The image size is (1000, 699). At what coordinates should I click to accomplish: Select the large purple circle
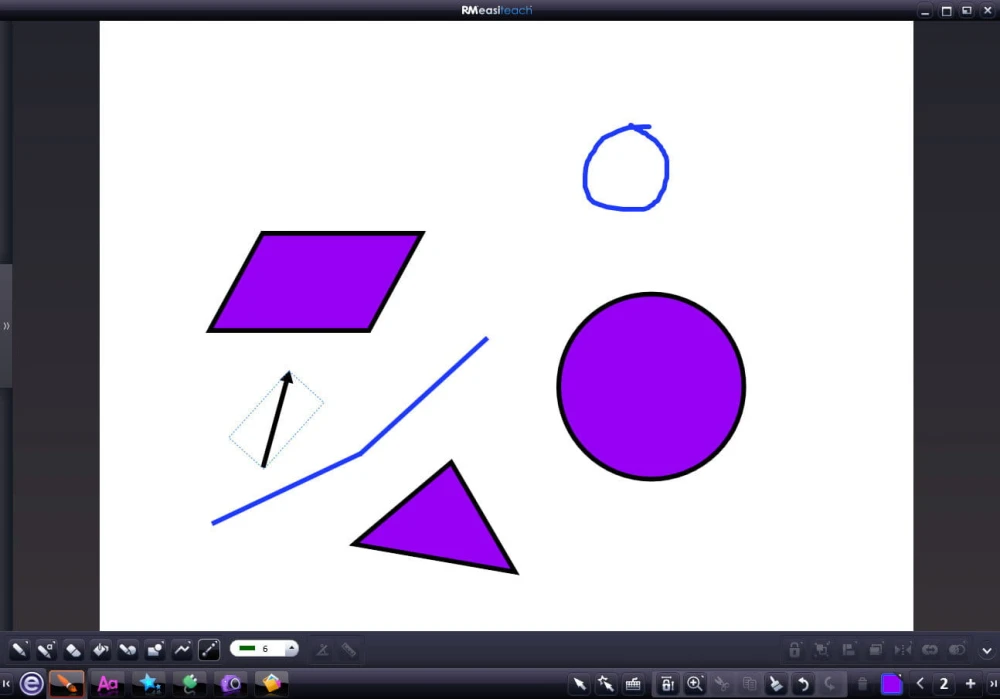(x=651, y=386)
